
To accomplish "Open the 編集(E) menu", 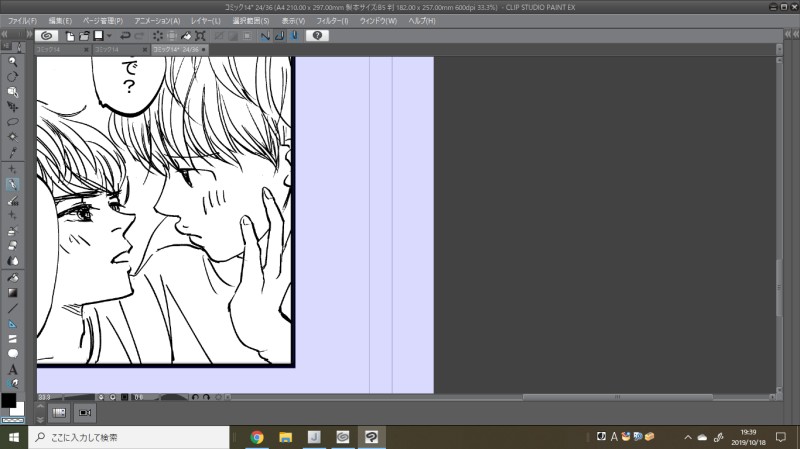I will [x=60, y=21].
